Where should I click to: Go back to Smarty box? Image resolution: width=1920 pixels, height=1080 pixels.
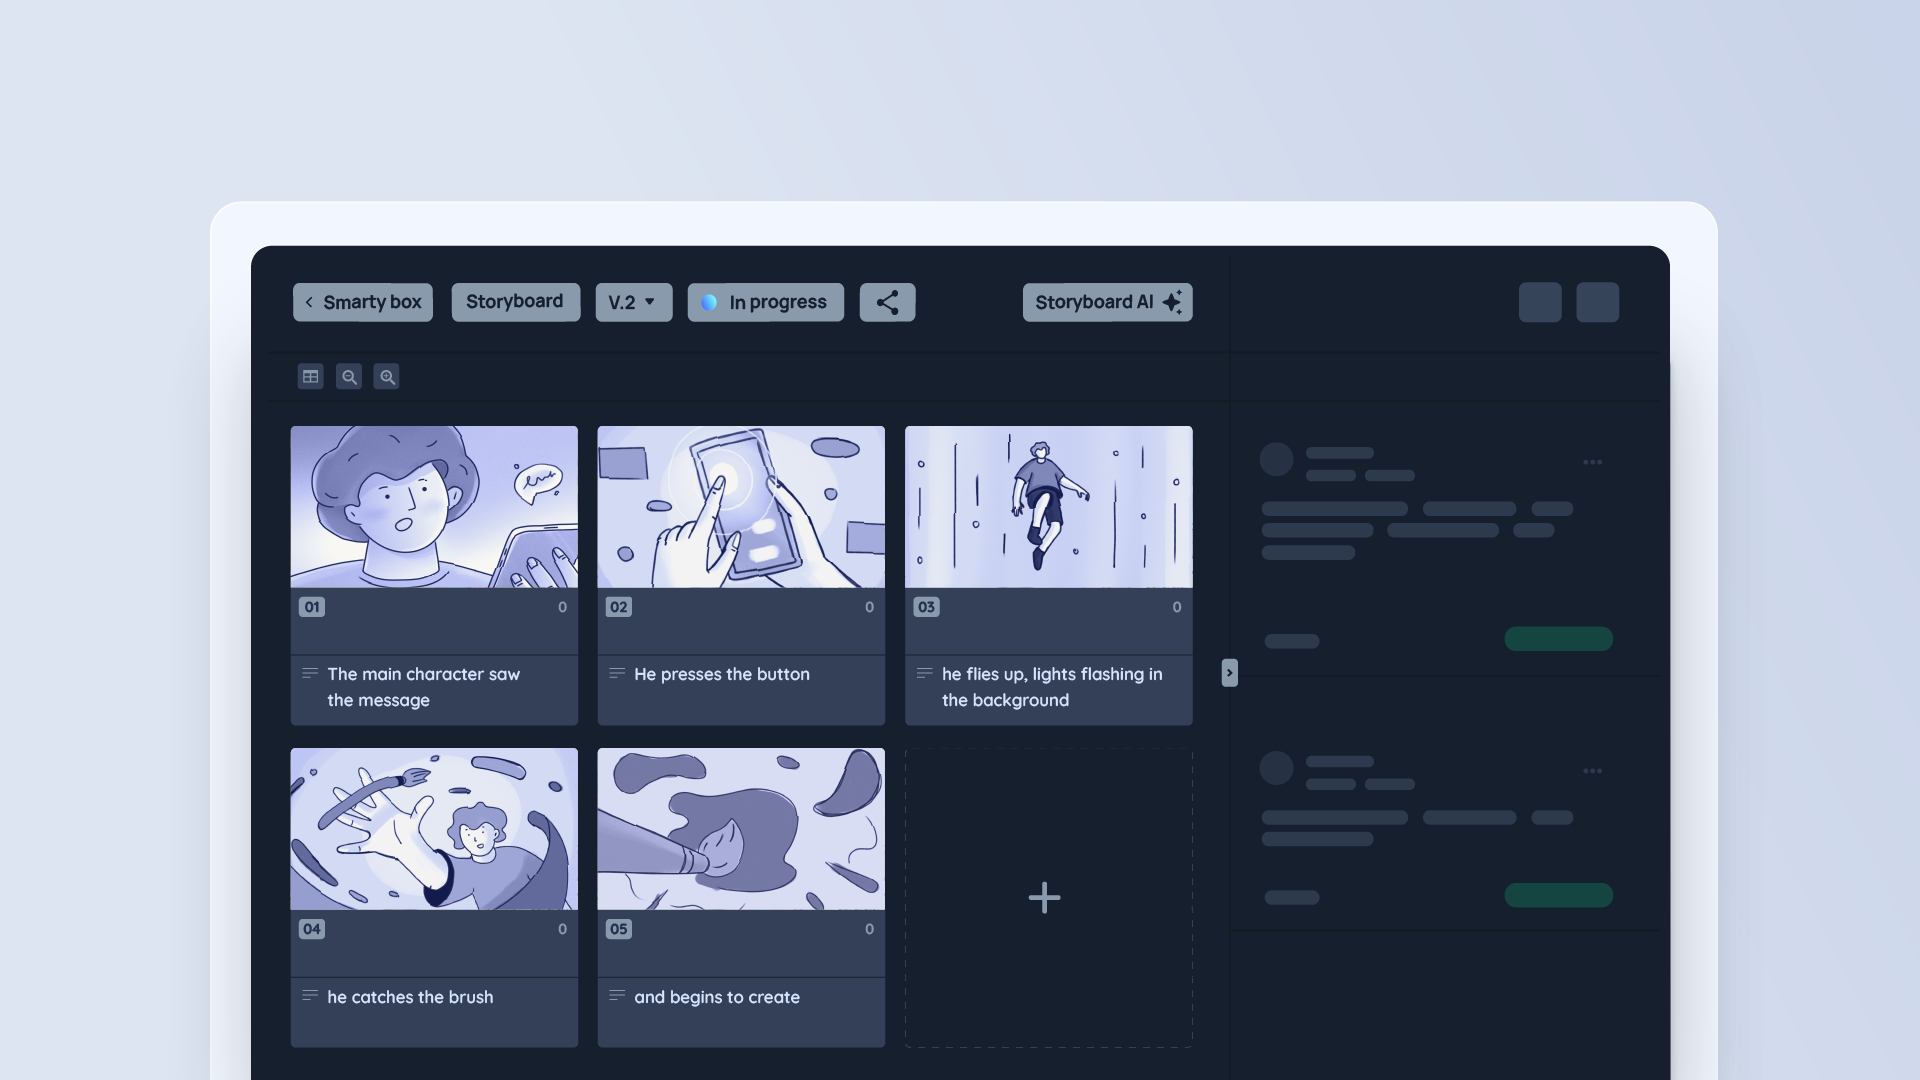point(362,302)
